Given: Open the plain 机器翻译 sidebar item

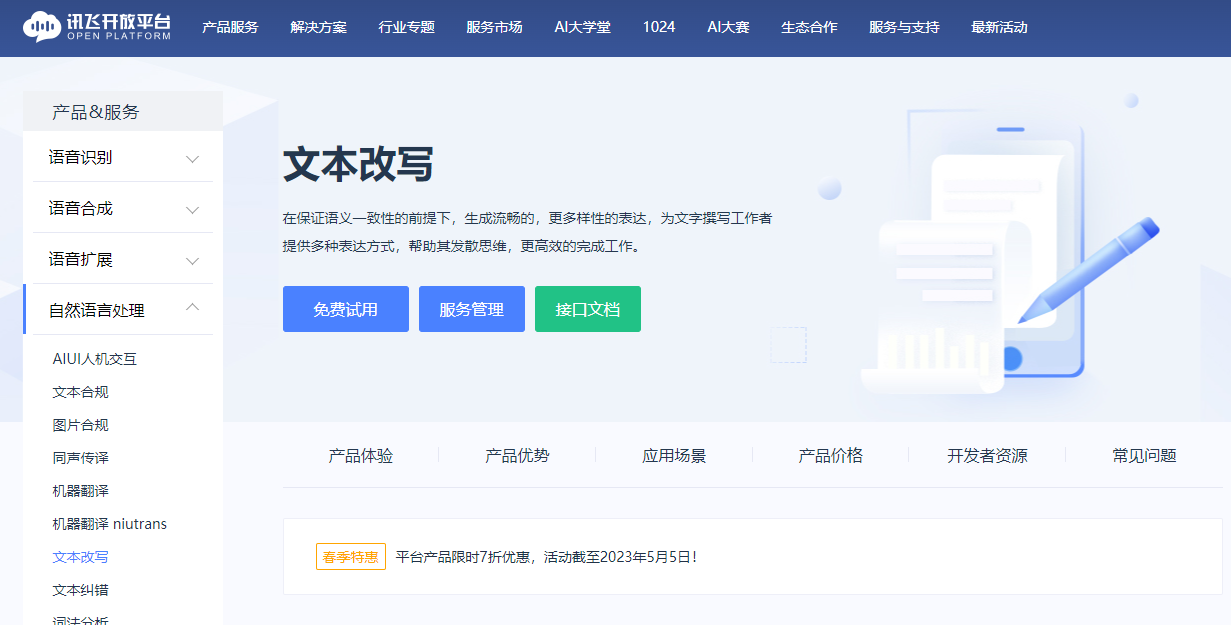Looking at the screenshot, I should tap(80, 491).
